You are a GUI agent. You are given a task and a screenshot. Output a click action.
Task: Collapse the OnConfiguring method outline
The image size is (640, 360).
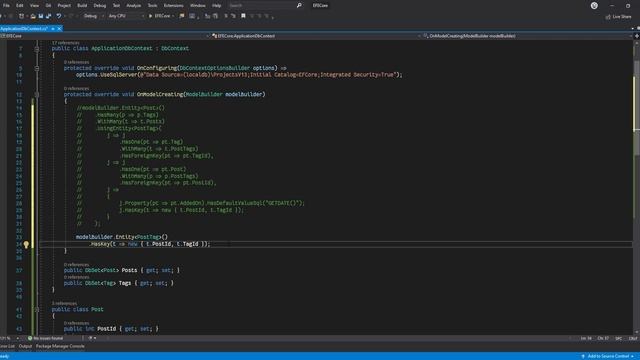[x=37, y=68]
